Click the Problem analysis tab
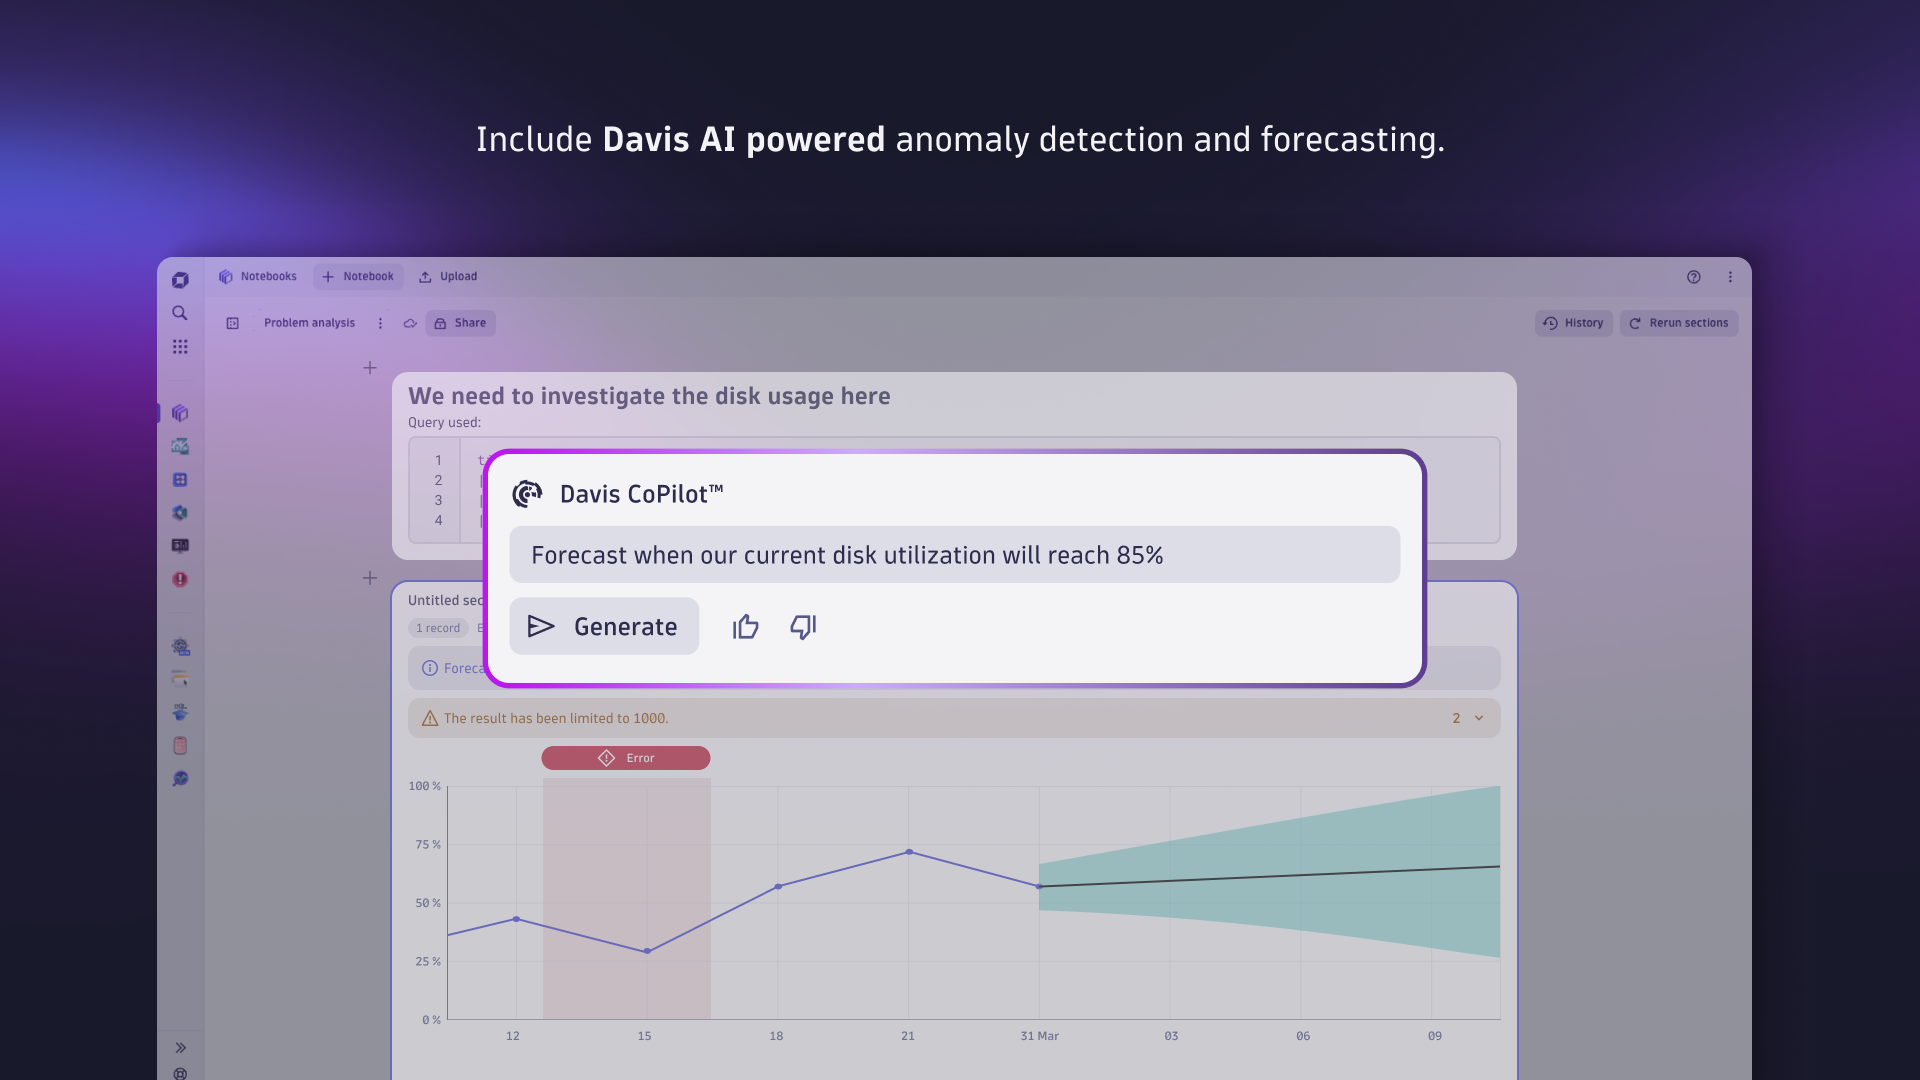Viewport: 1920px width, 1080px height. click(x=309, y=322)
